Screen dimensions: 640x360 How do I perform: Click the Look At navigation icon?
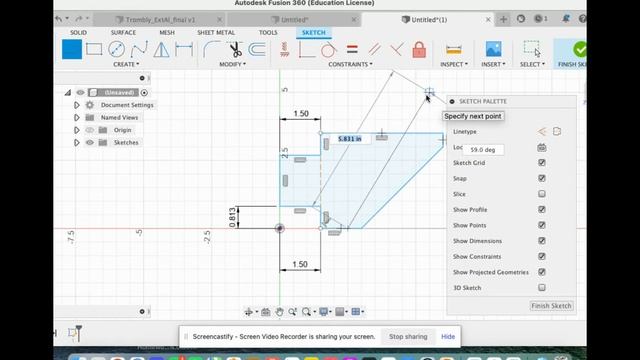pyautogui.click(x=266, y=312)
